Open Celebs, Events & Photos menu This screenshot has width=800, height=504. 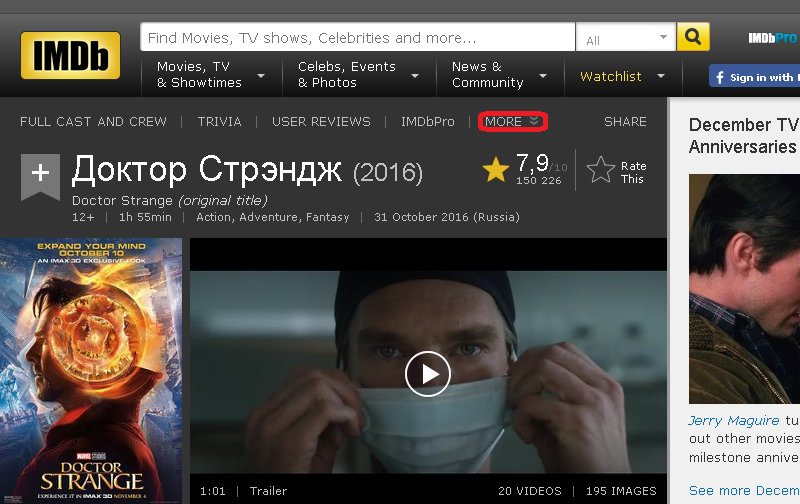[x=359, y=75]
